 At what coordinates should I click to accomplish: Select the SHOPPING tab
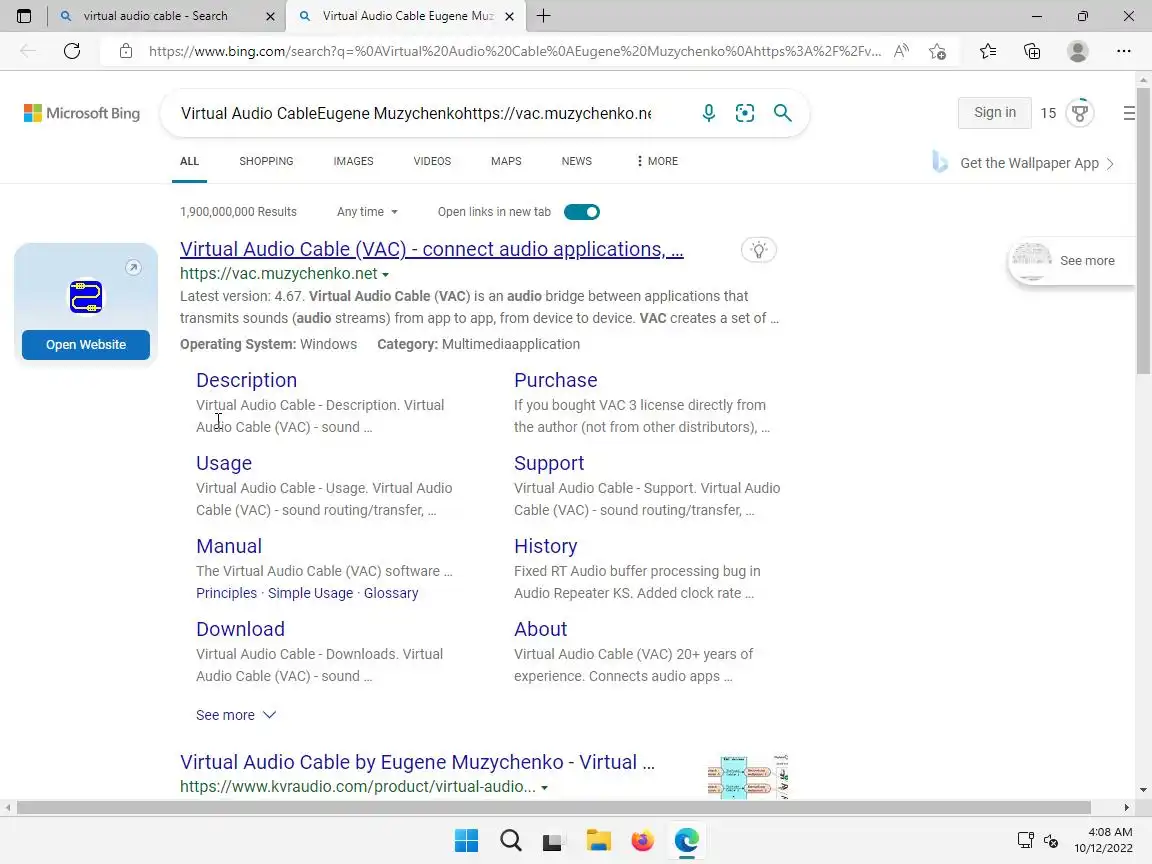click(x=266, y=161)
